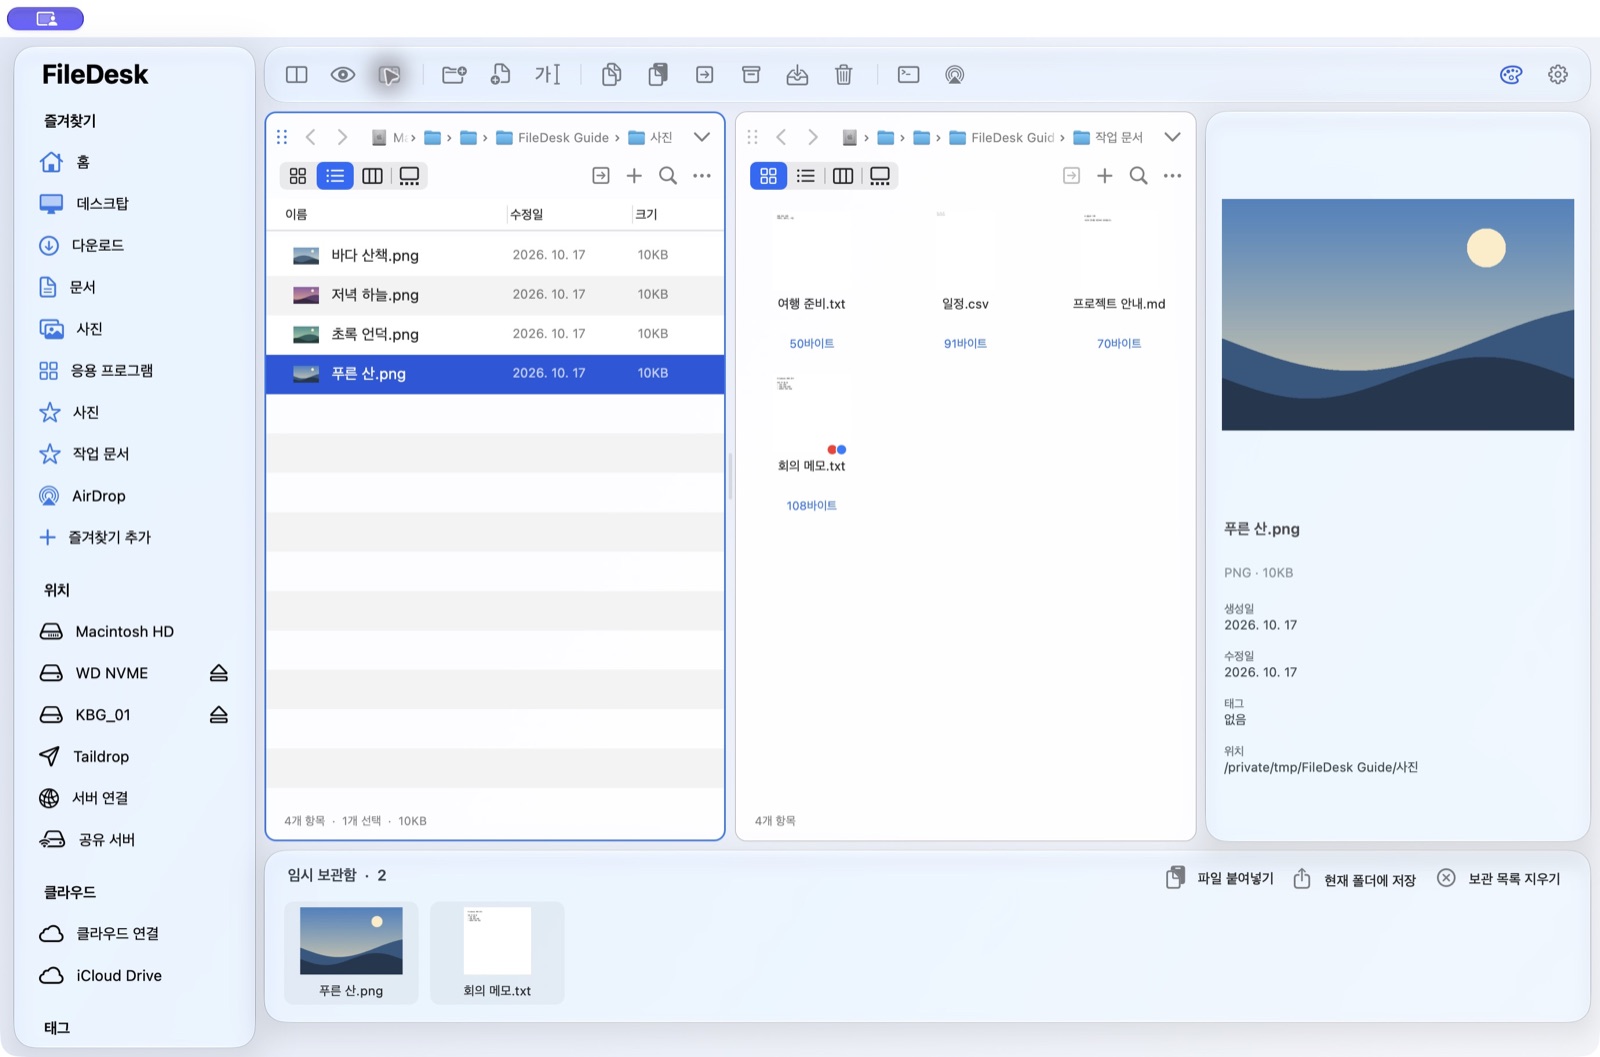This screenshot has width=1600, height=1057.
Task: Eject the KBG_01 drive
Action: (x=219, y=715)
